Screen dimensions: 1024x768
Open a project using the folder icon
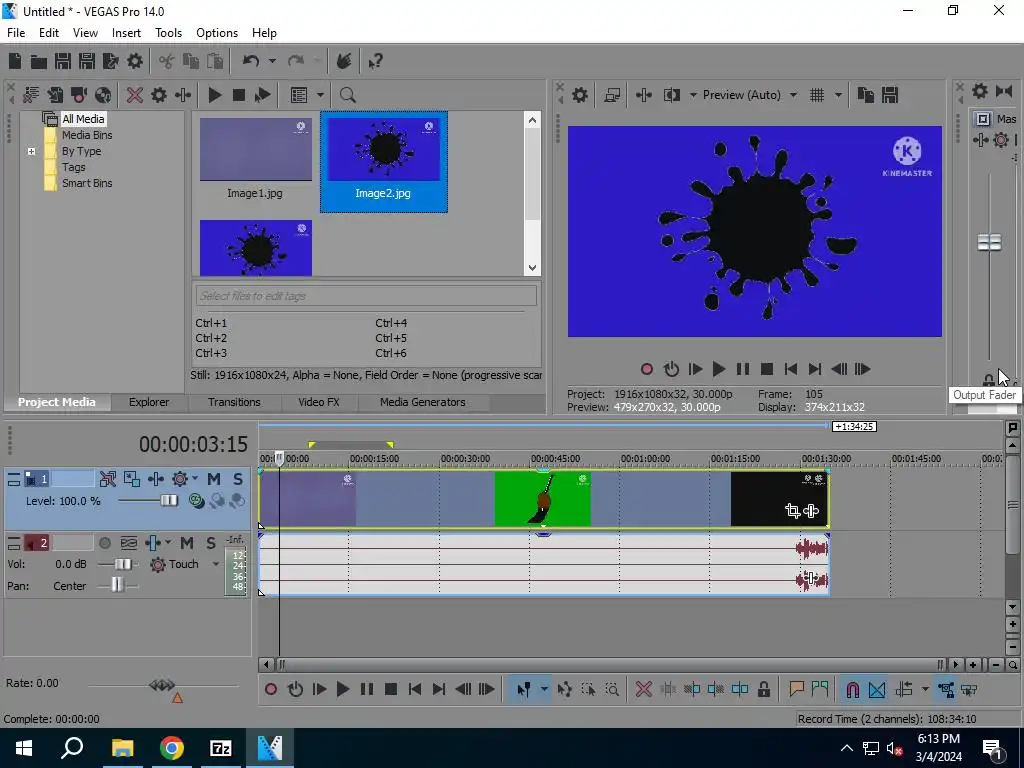click(x=39, y=61)
